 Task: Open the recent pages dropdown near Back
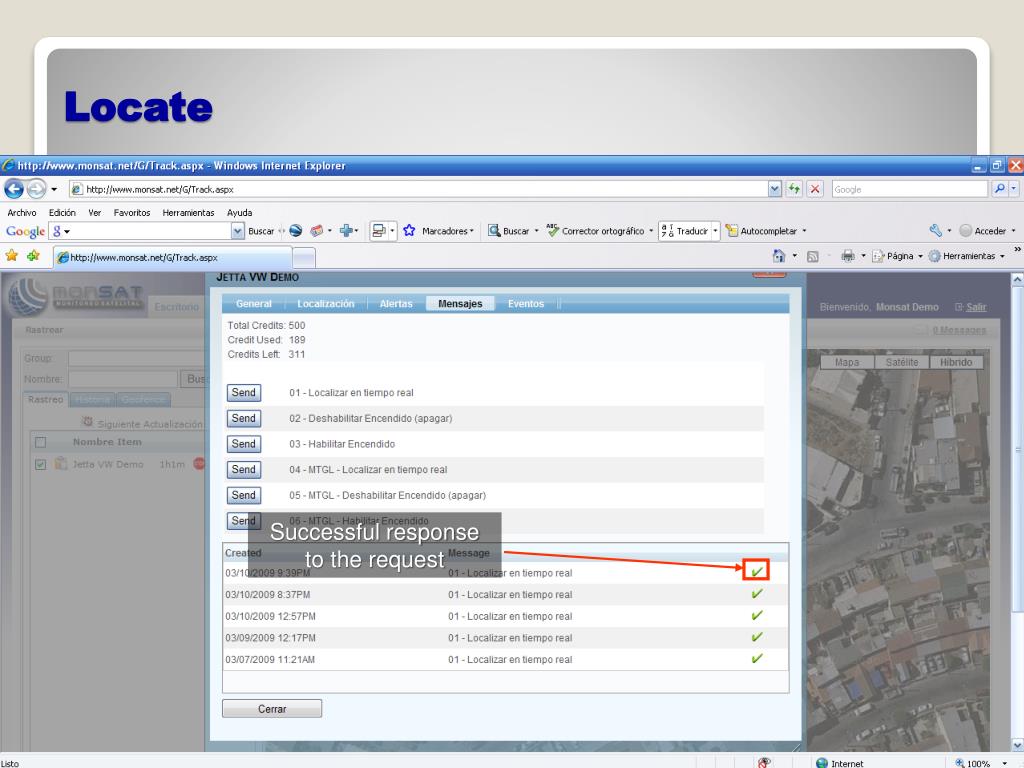(54, 189)
